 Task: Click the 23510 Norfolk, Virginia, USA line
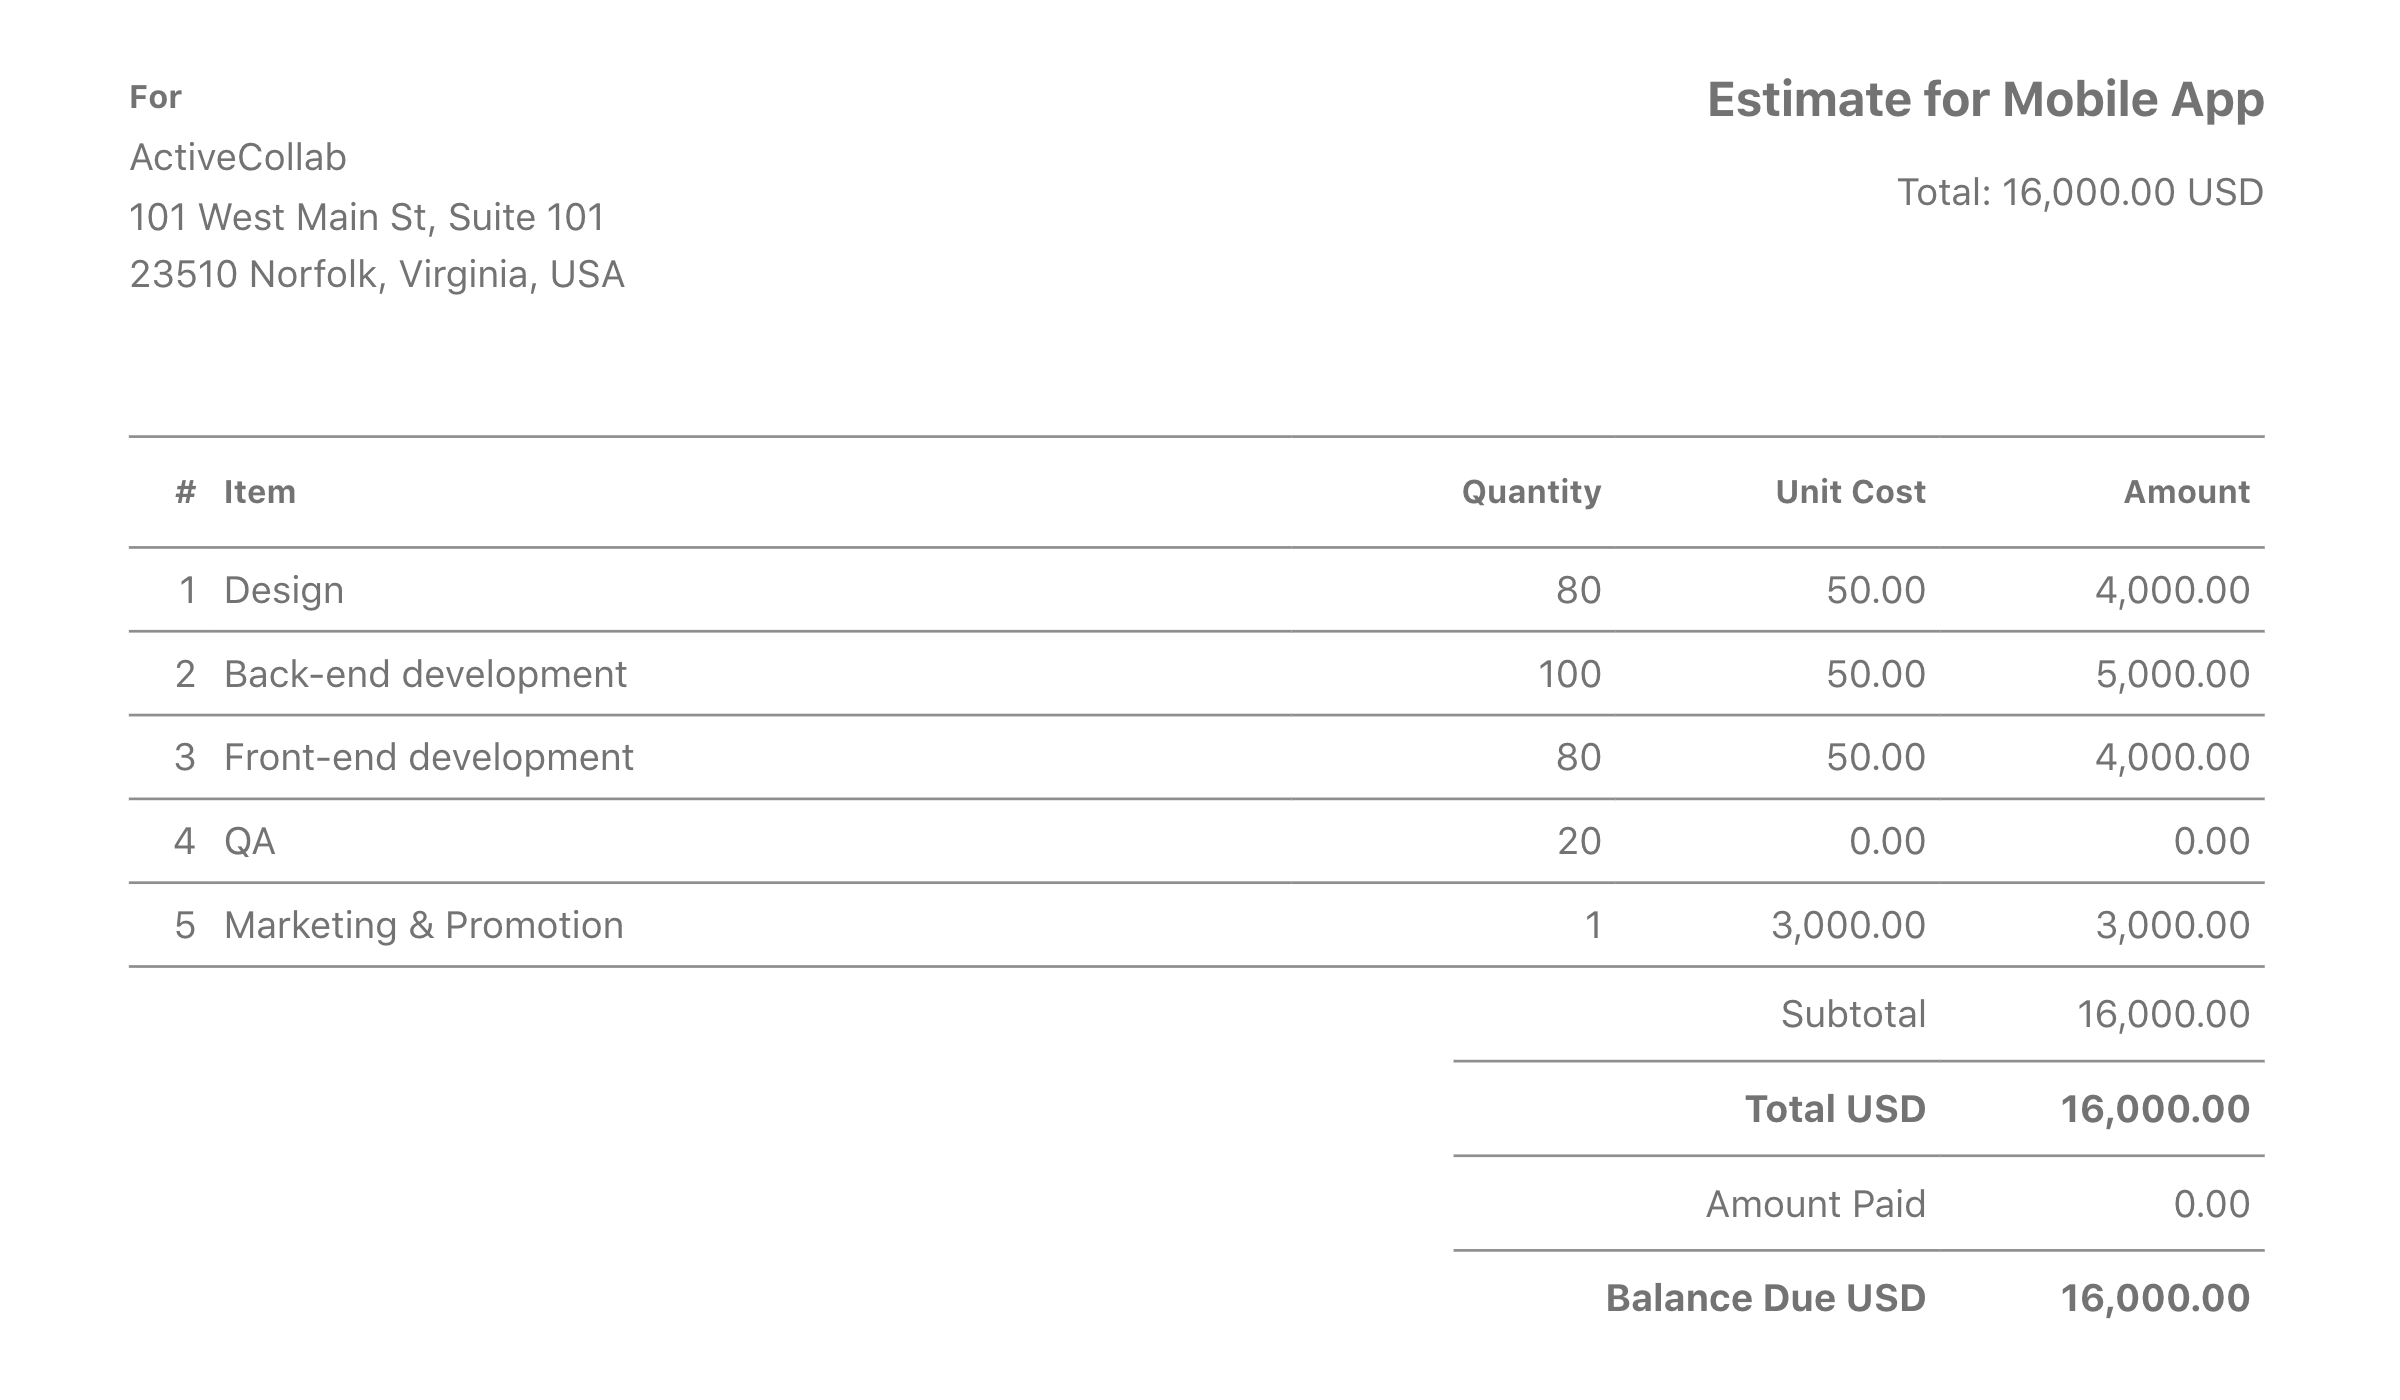(x=376, y=274)
